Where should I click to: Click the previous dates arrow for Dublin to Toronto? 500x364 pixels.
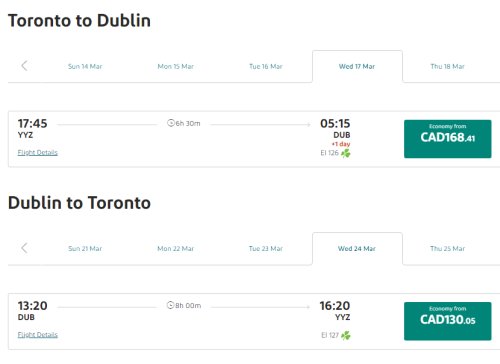click(x=24, y=248)
